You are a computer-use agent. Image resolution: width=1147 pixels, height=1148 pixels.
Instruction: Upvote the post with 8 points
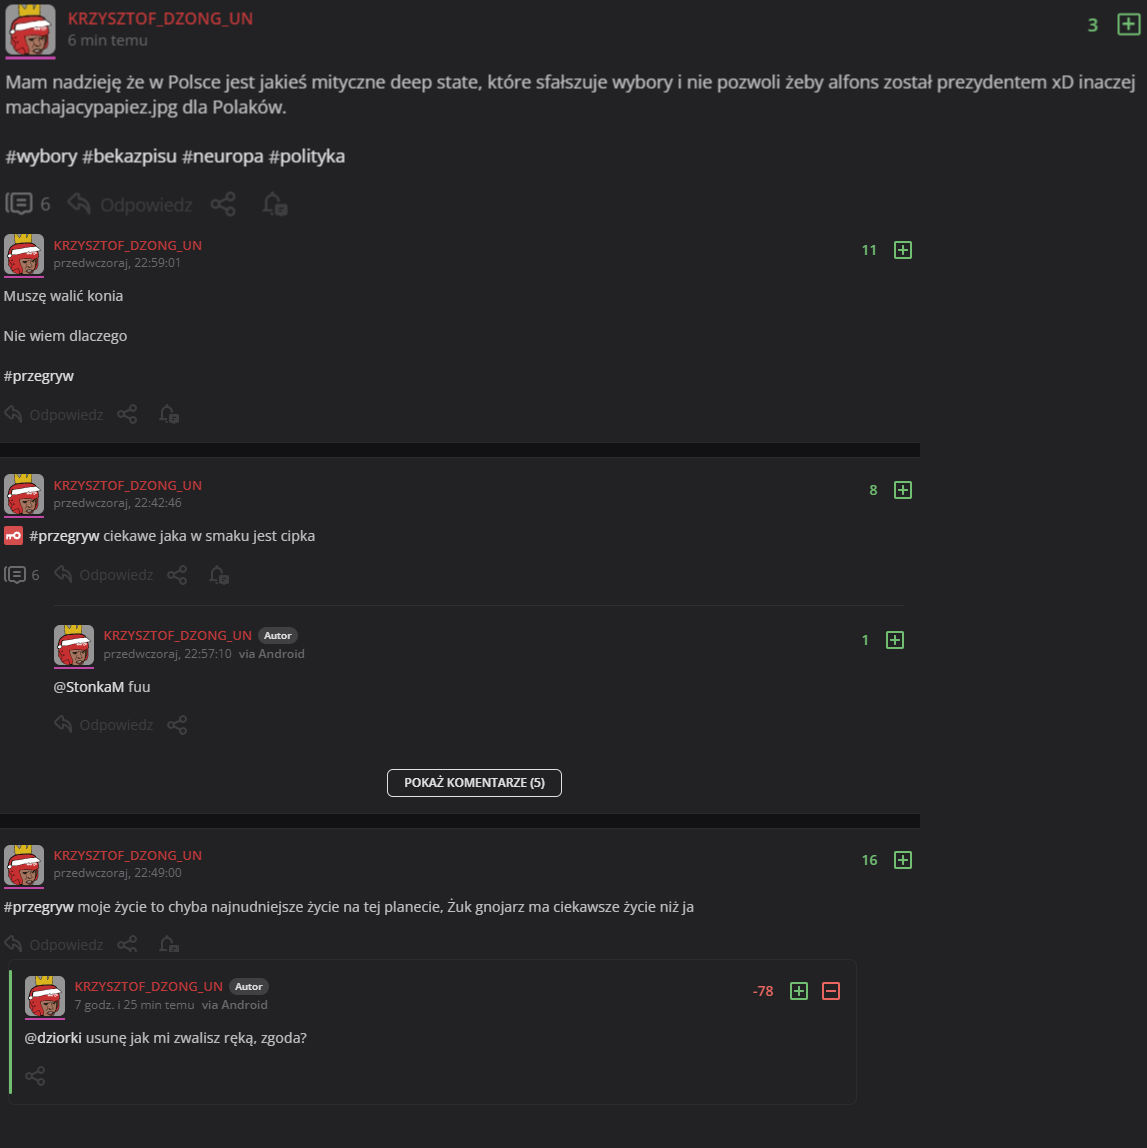903,491
